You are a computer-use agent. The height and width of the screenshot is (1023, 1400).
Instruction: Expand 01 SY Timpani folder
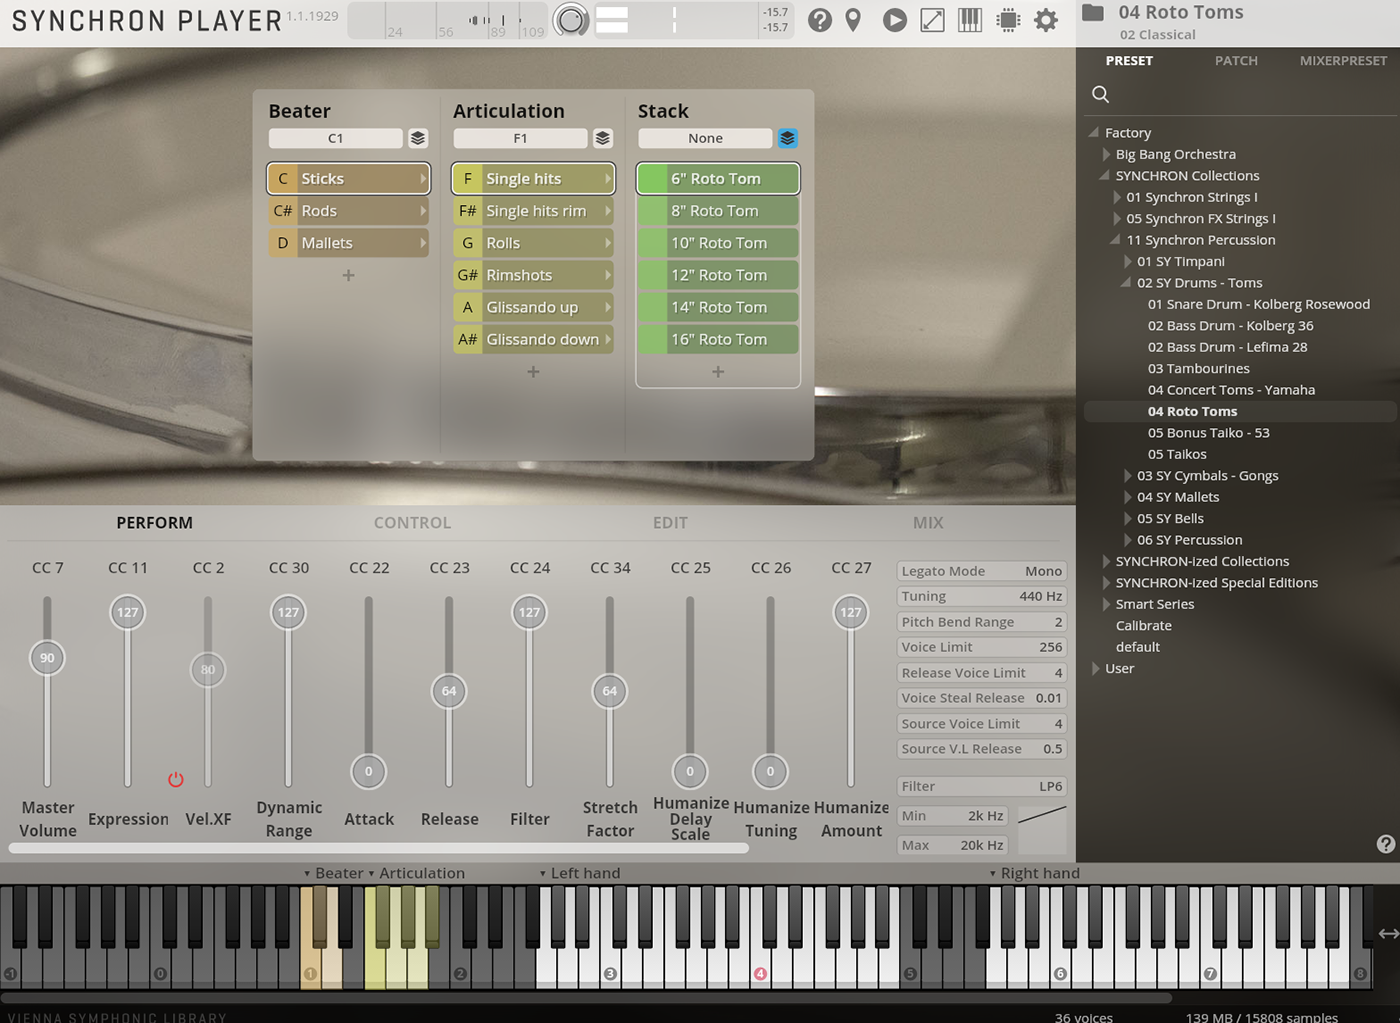[x=1128, y=261]
